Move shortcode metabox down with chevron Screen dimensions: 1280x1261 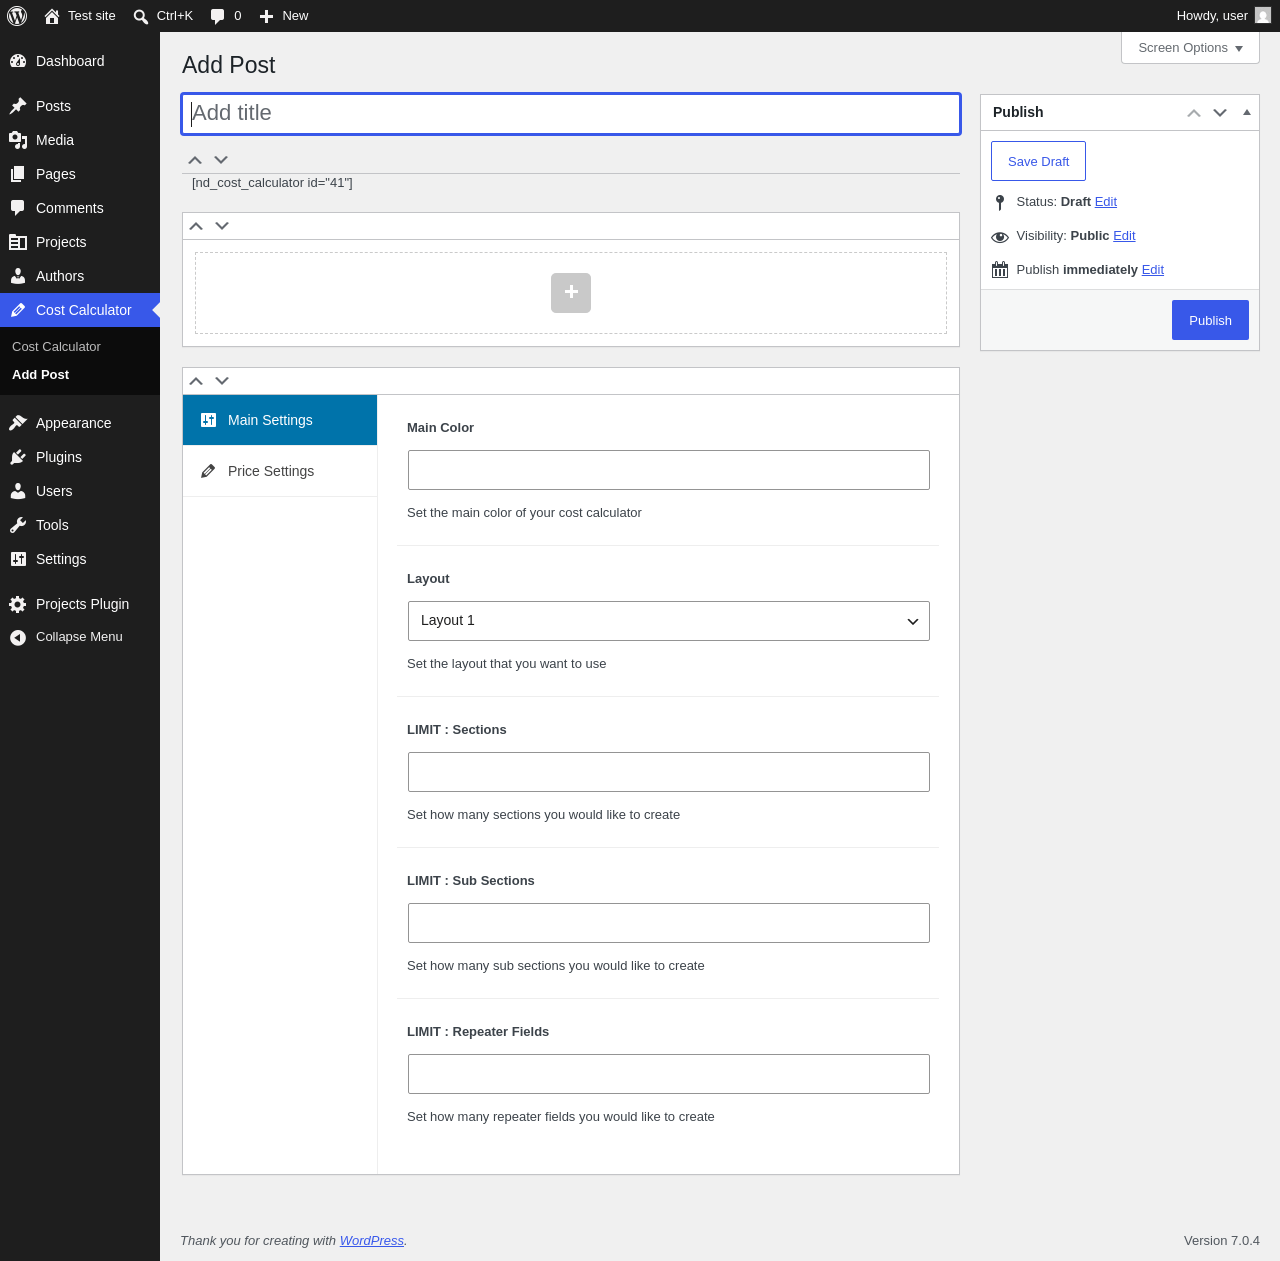[221, 160]
